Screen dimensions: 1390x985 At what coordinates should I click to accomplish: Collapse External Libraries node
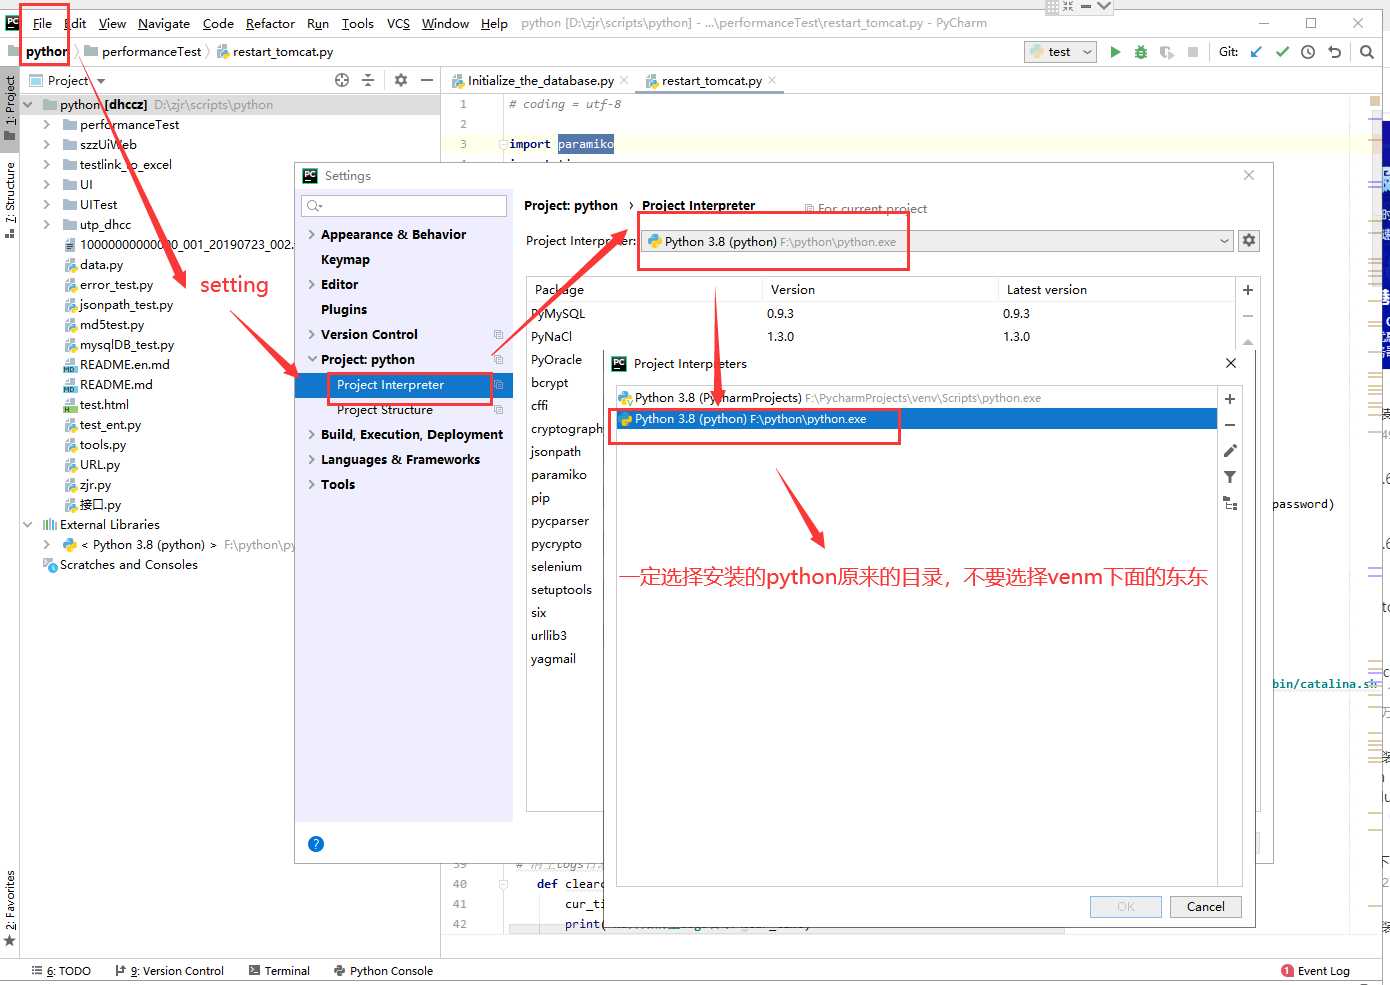[x=27, y=525]
